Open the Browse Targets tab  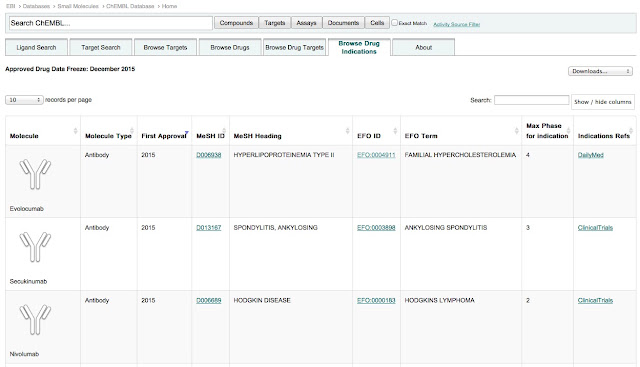(x=165, y=47)
